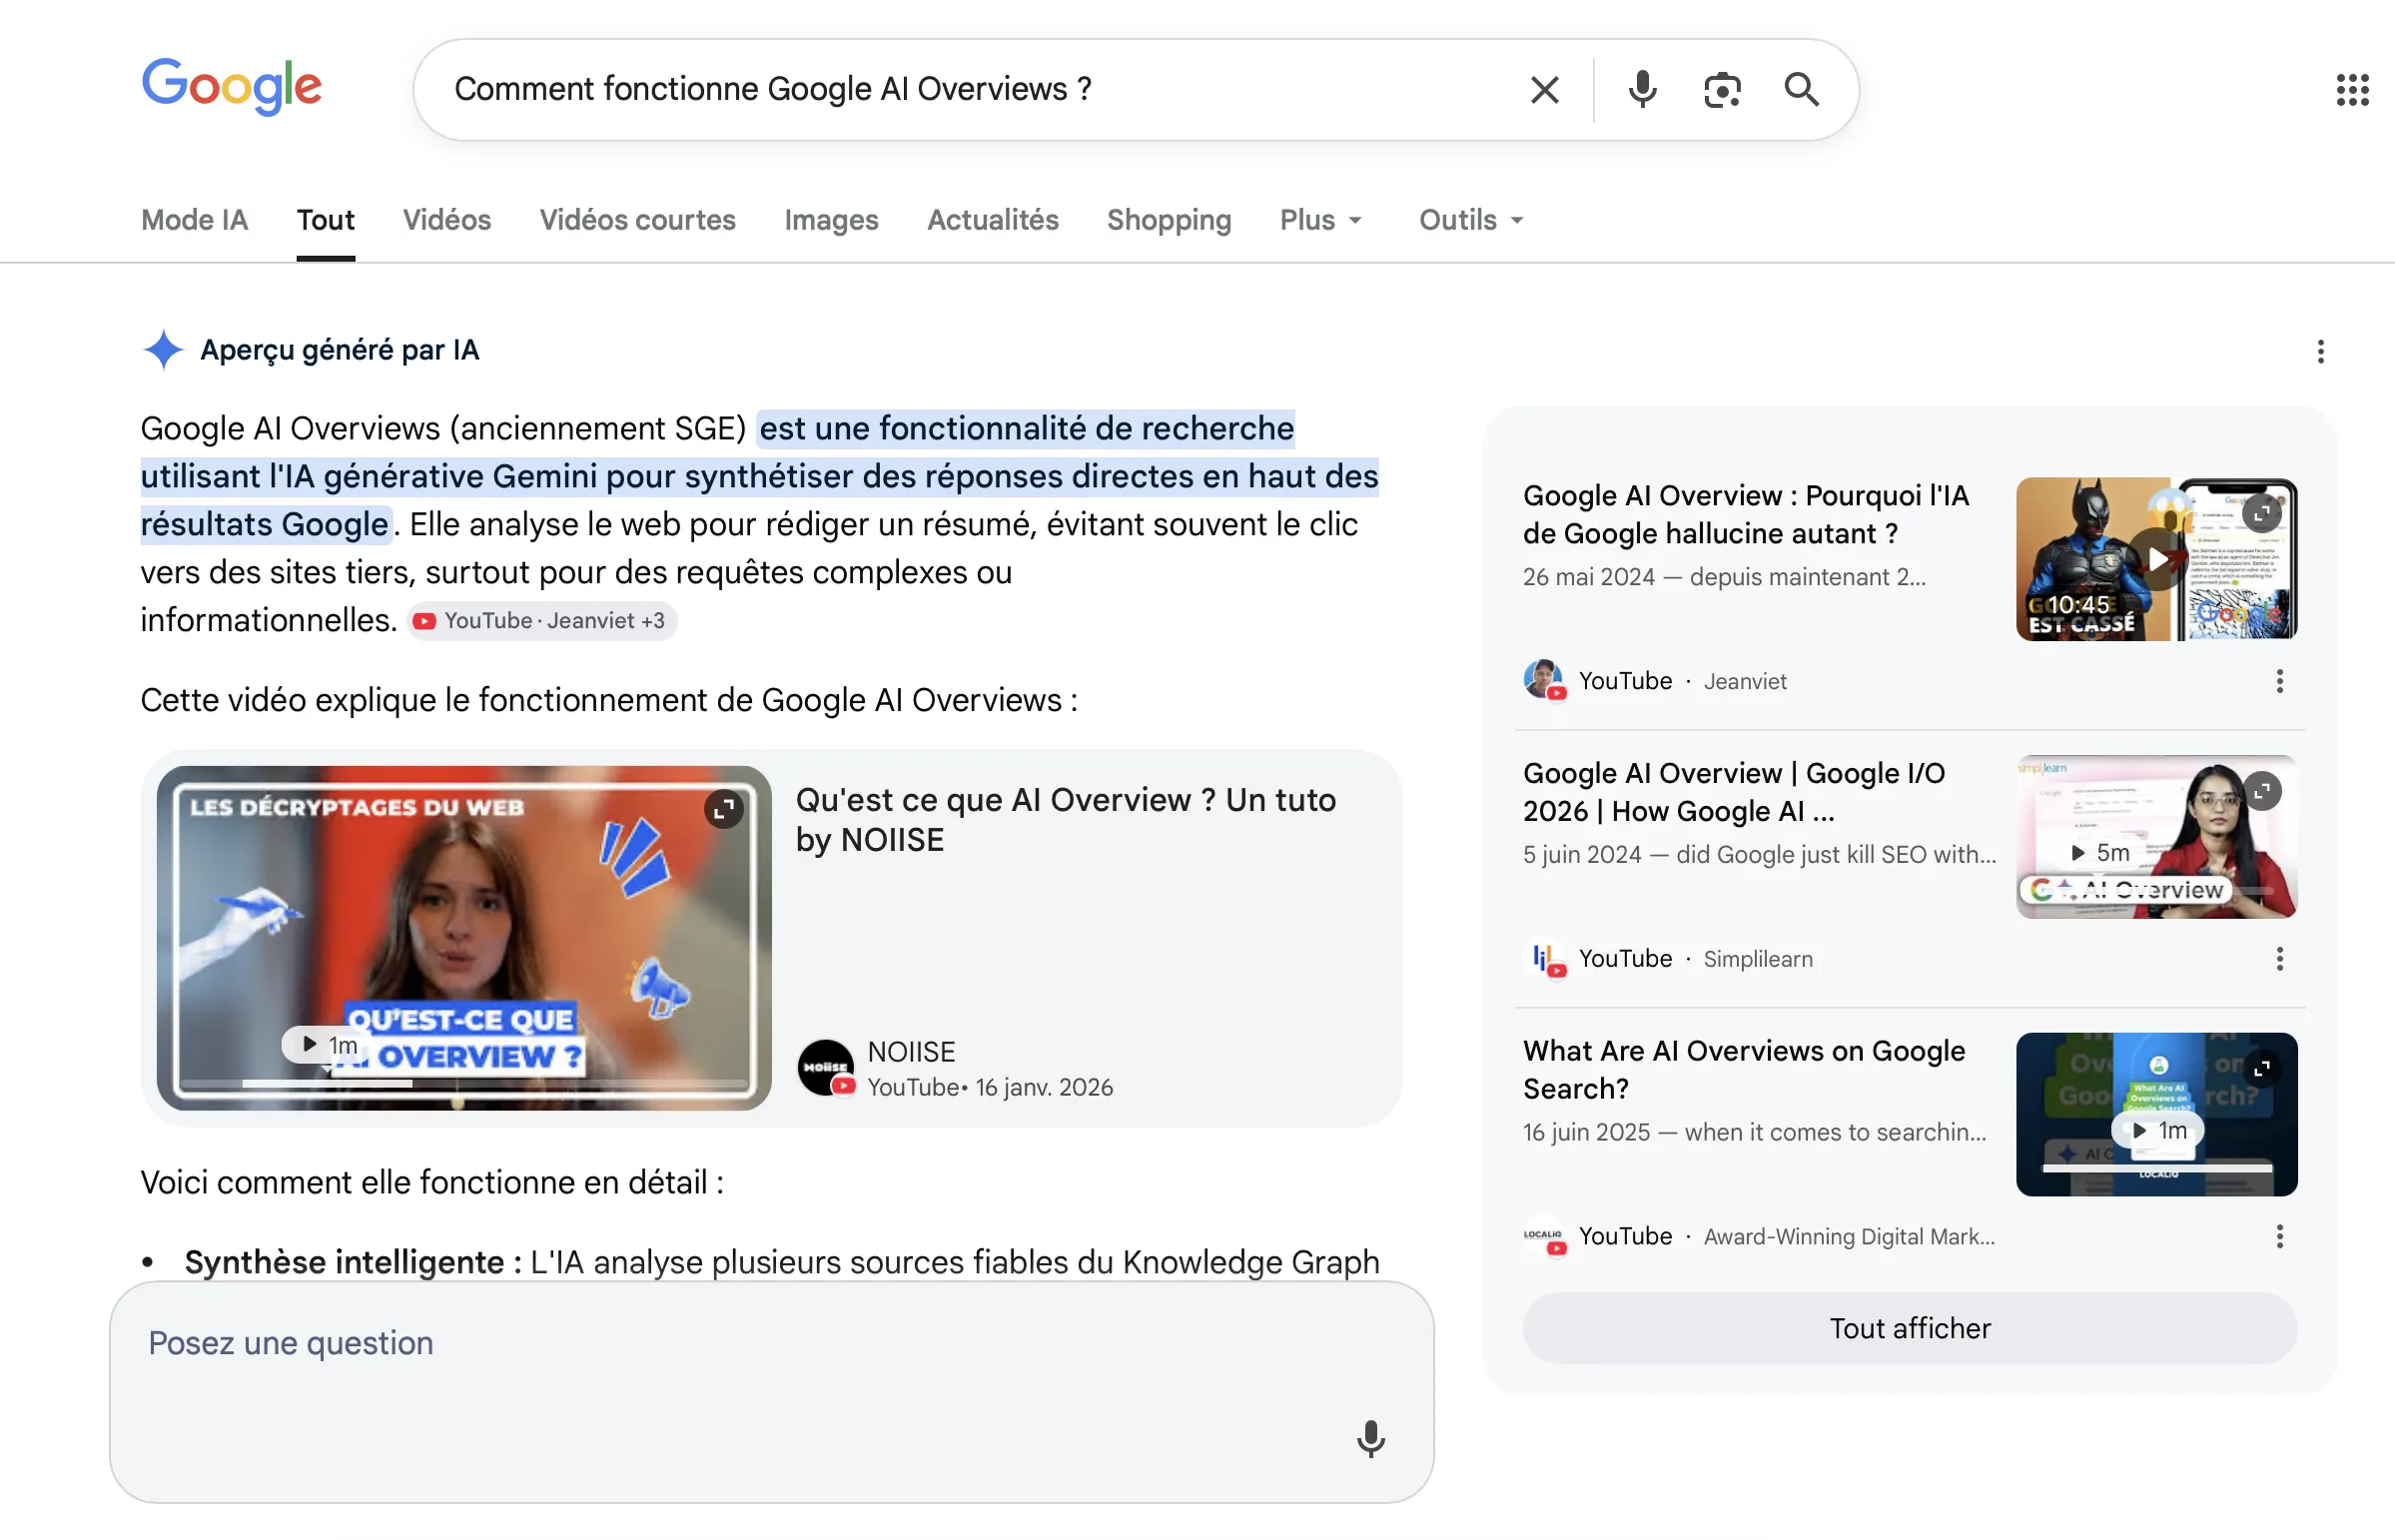Click the NOIISE video thumbnail
This screenshot has width=2395, height=1540.
click(x=464, y=938)
